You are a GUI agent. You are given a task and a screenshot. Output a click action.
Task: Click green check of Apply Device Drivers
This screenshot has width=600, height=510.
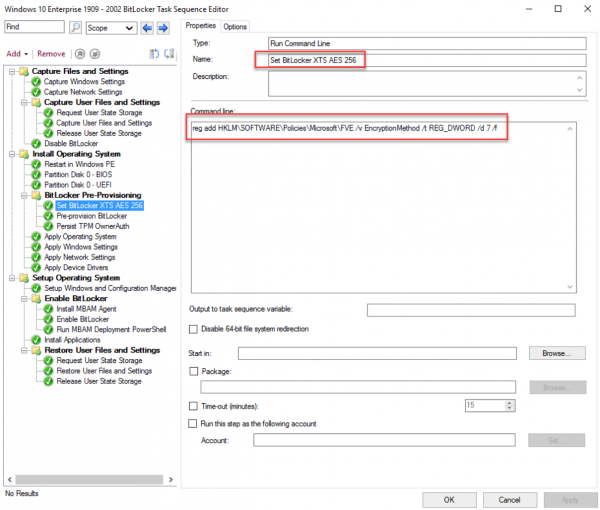pos(36,268)
